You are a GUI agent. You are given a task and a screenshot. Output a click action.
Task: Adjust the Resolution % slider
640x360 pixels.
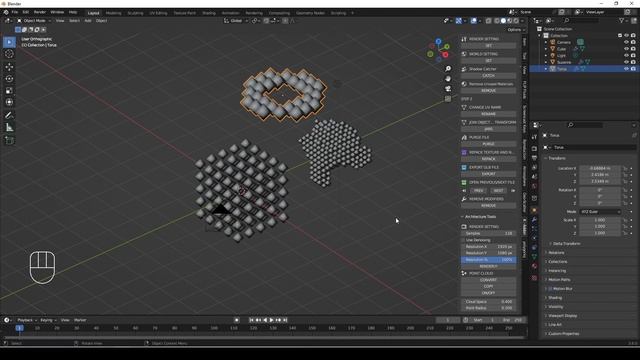tap(488, 260)
